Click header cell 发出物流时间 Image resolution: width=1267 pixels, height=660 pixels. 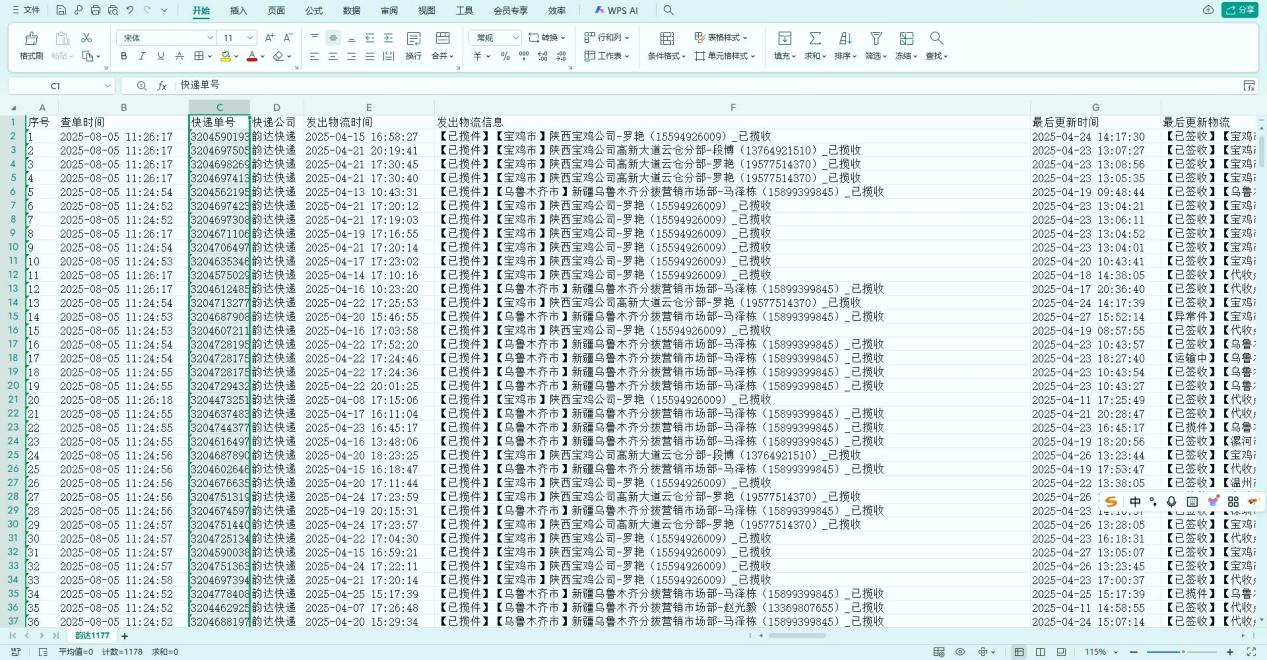pyautogui.click(x=370, y=122)
